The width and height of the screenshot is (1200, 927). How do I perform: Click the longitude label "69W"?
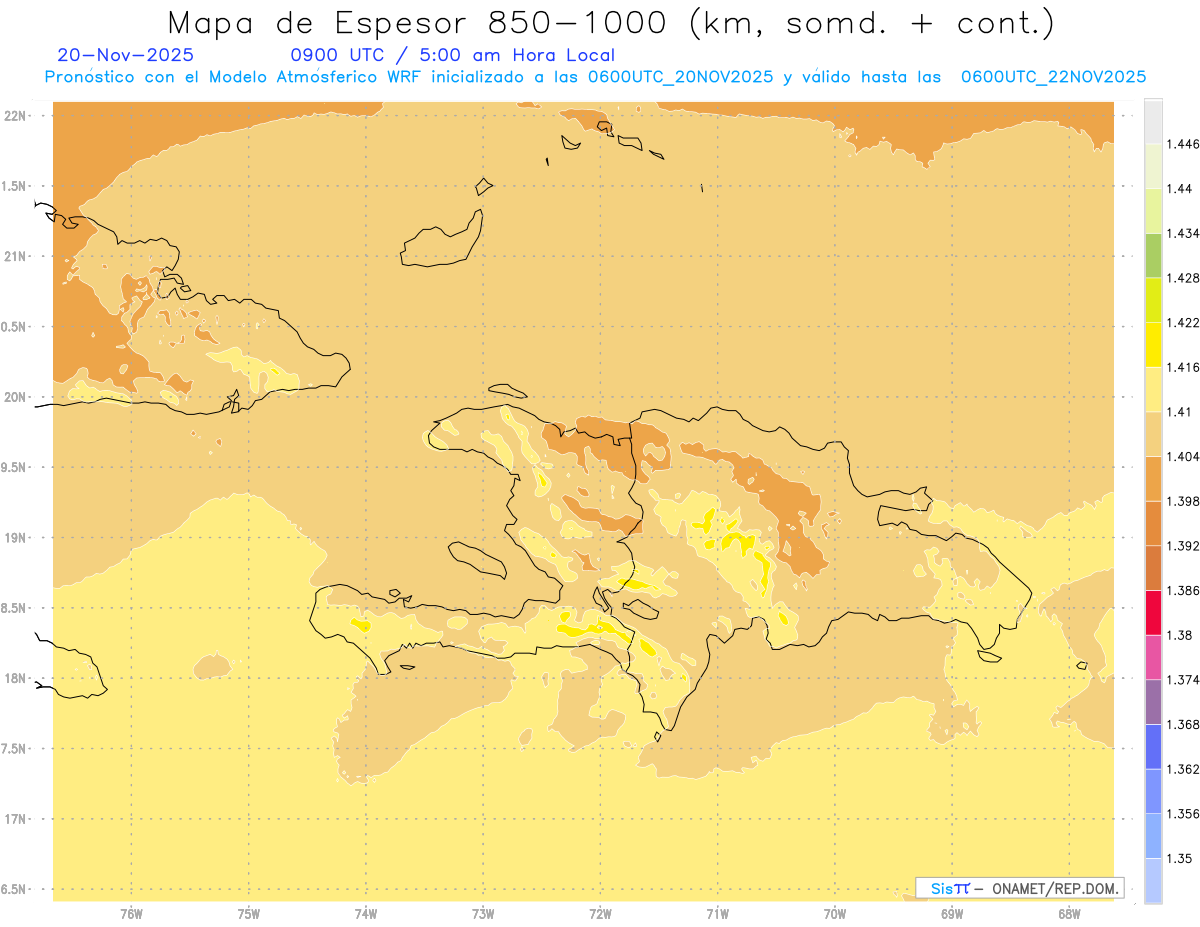(x=952, y=914)
